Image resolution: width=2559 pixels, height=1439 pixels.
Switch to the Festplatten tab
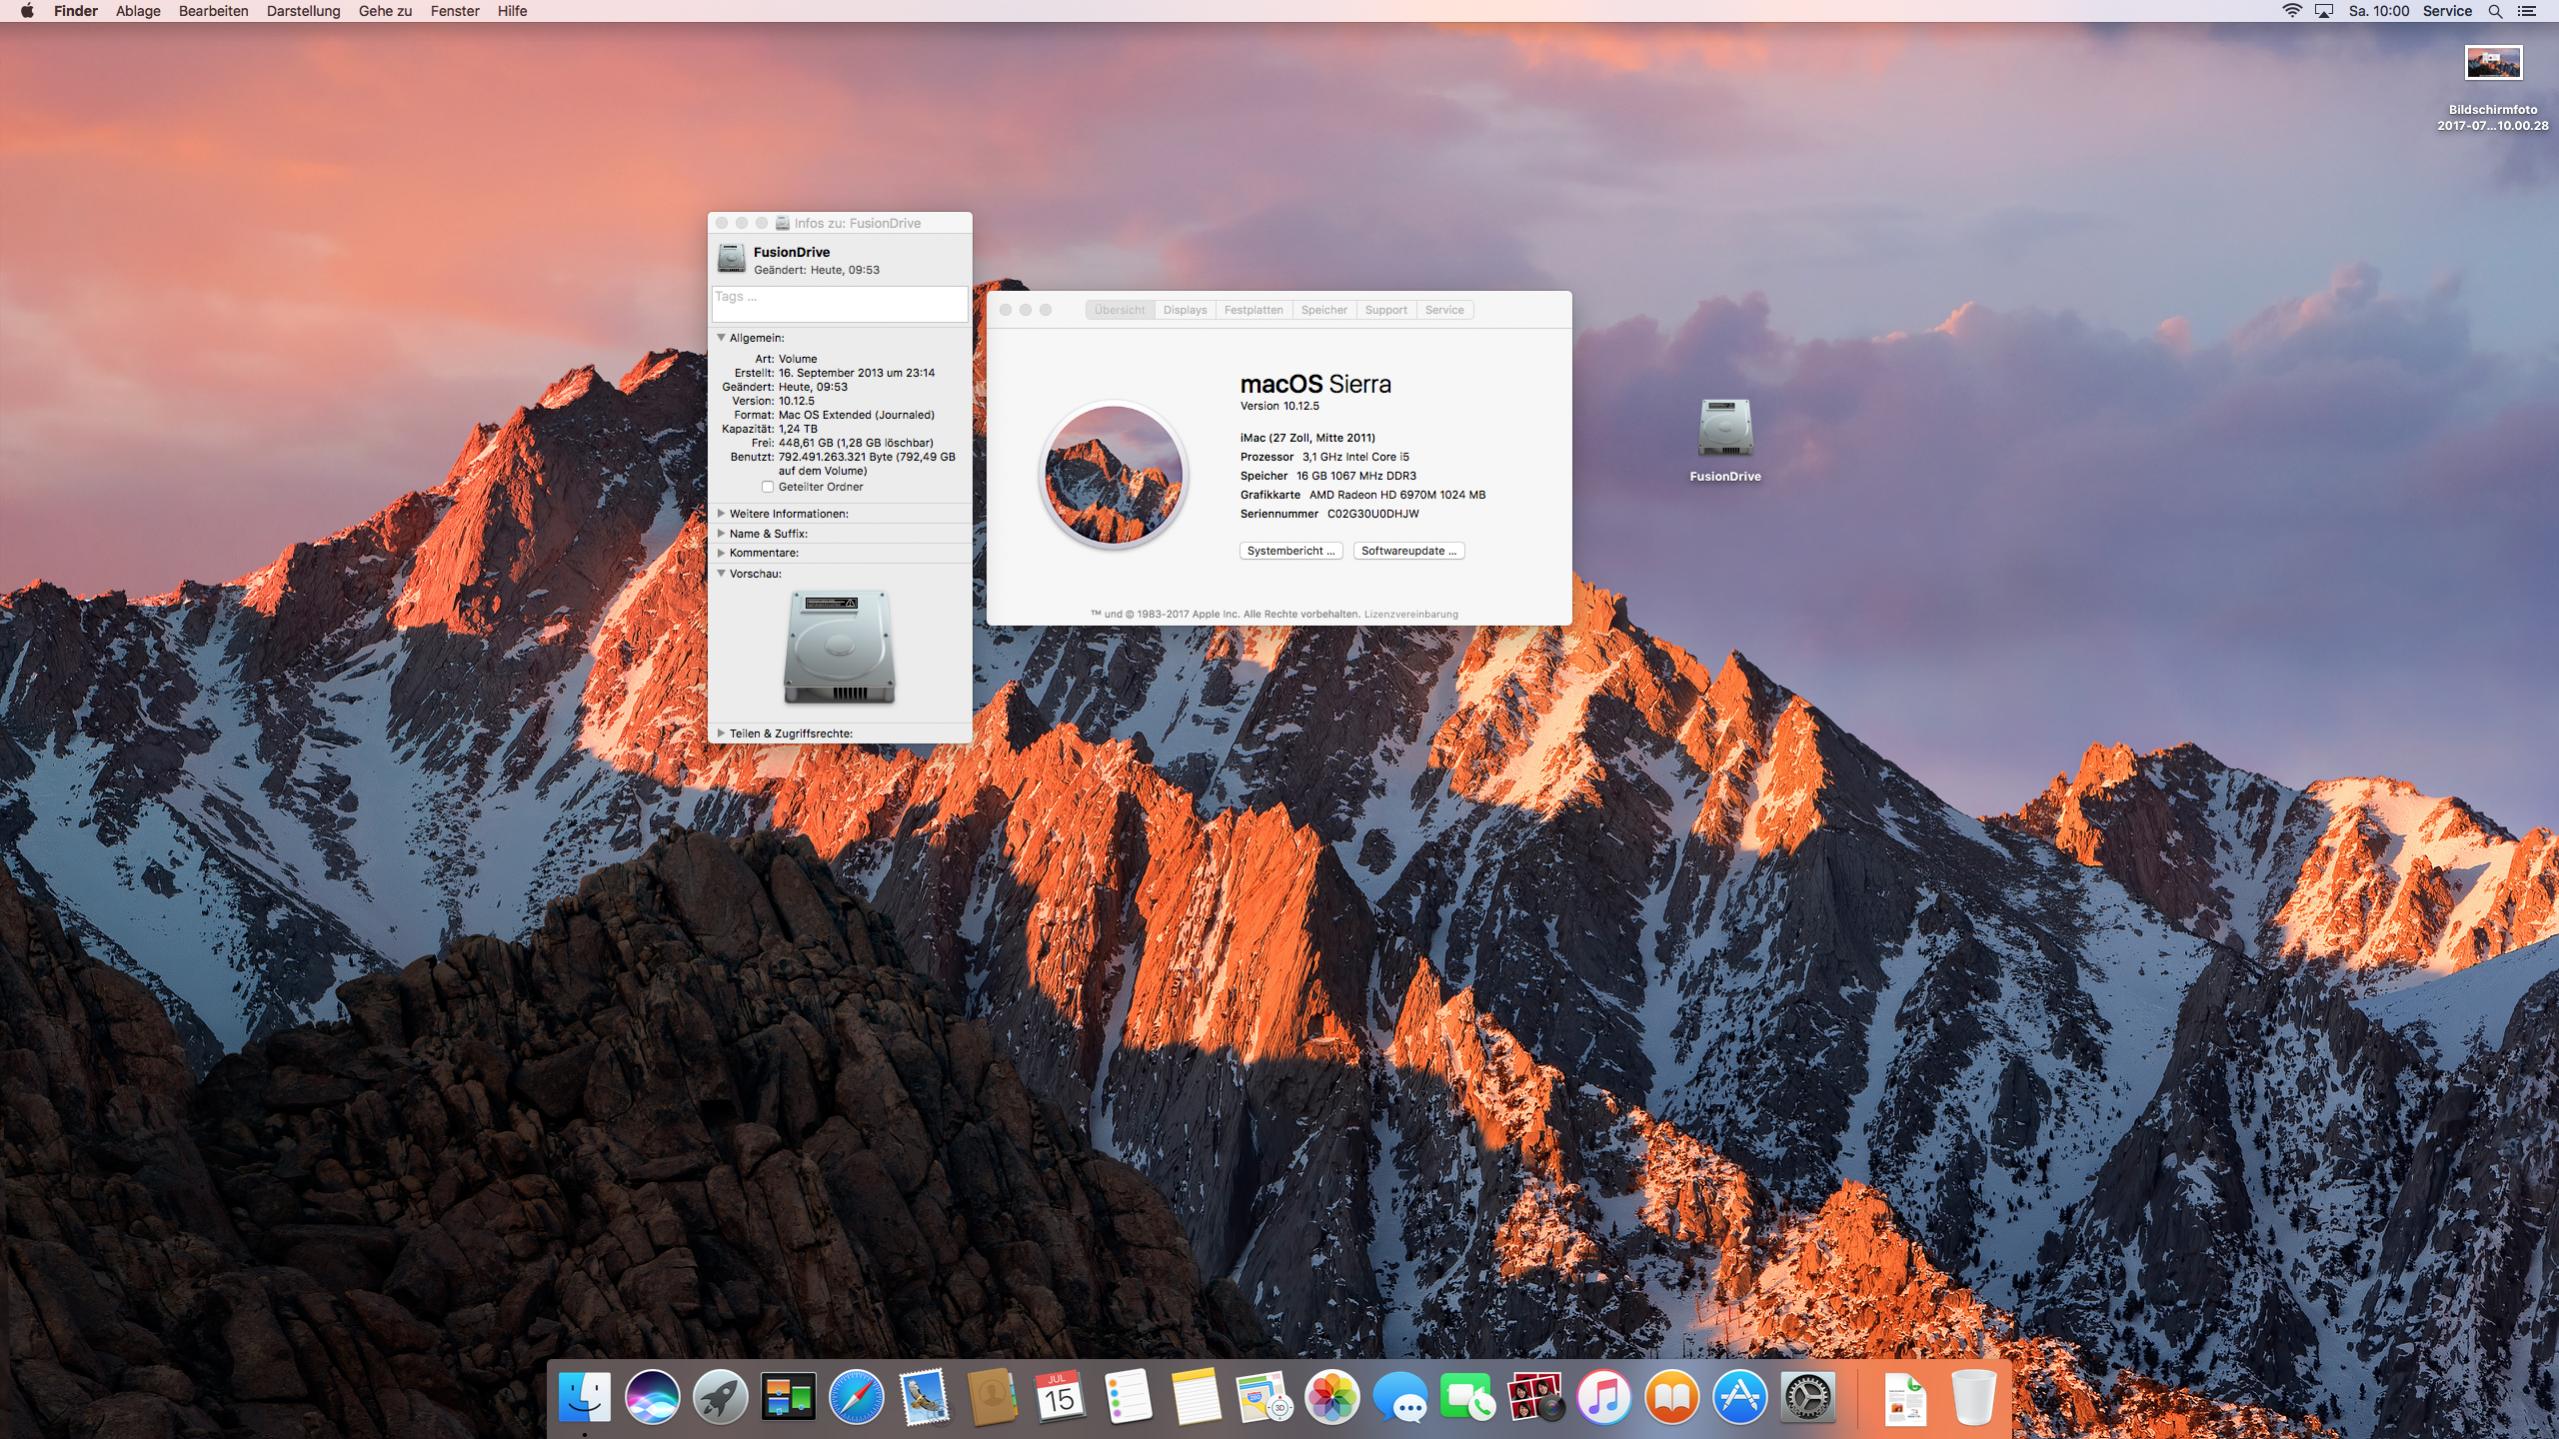(1253, 310)
